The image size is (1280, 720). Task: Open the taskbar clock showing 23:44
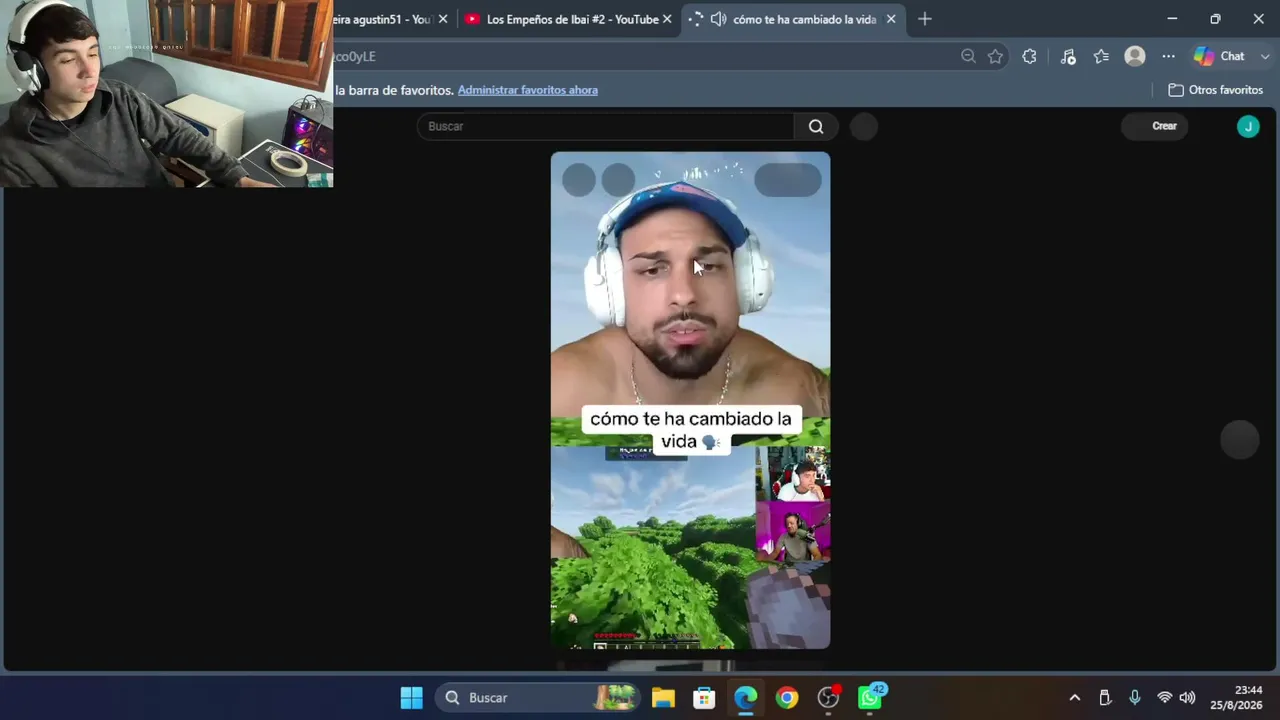(x=1236, y=698)
